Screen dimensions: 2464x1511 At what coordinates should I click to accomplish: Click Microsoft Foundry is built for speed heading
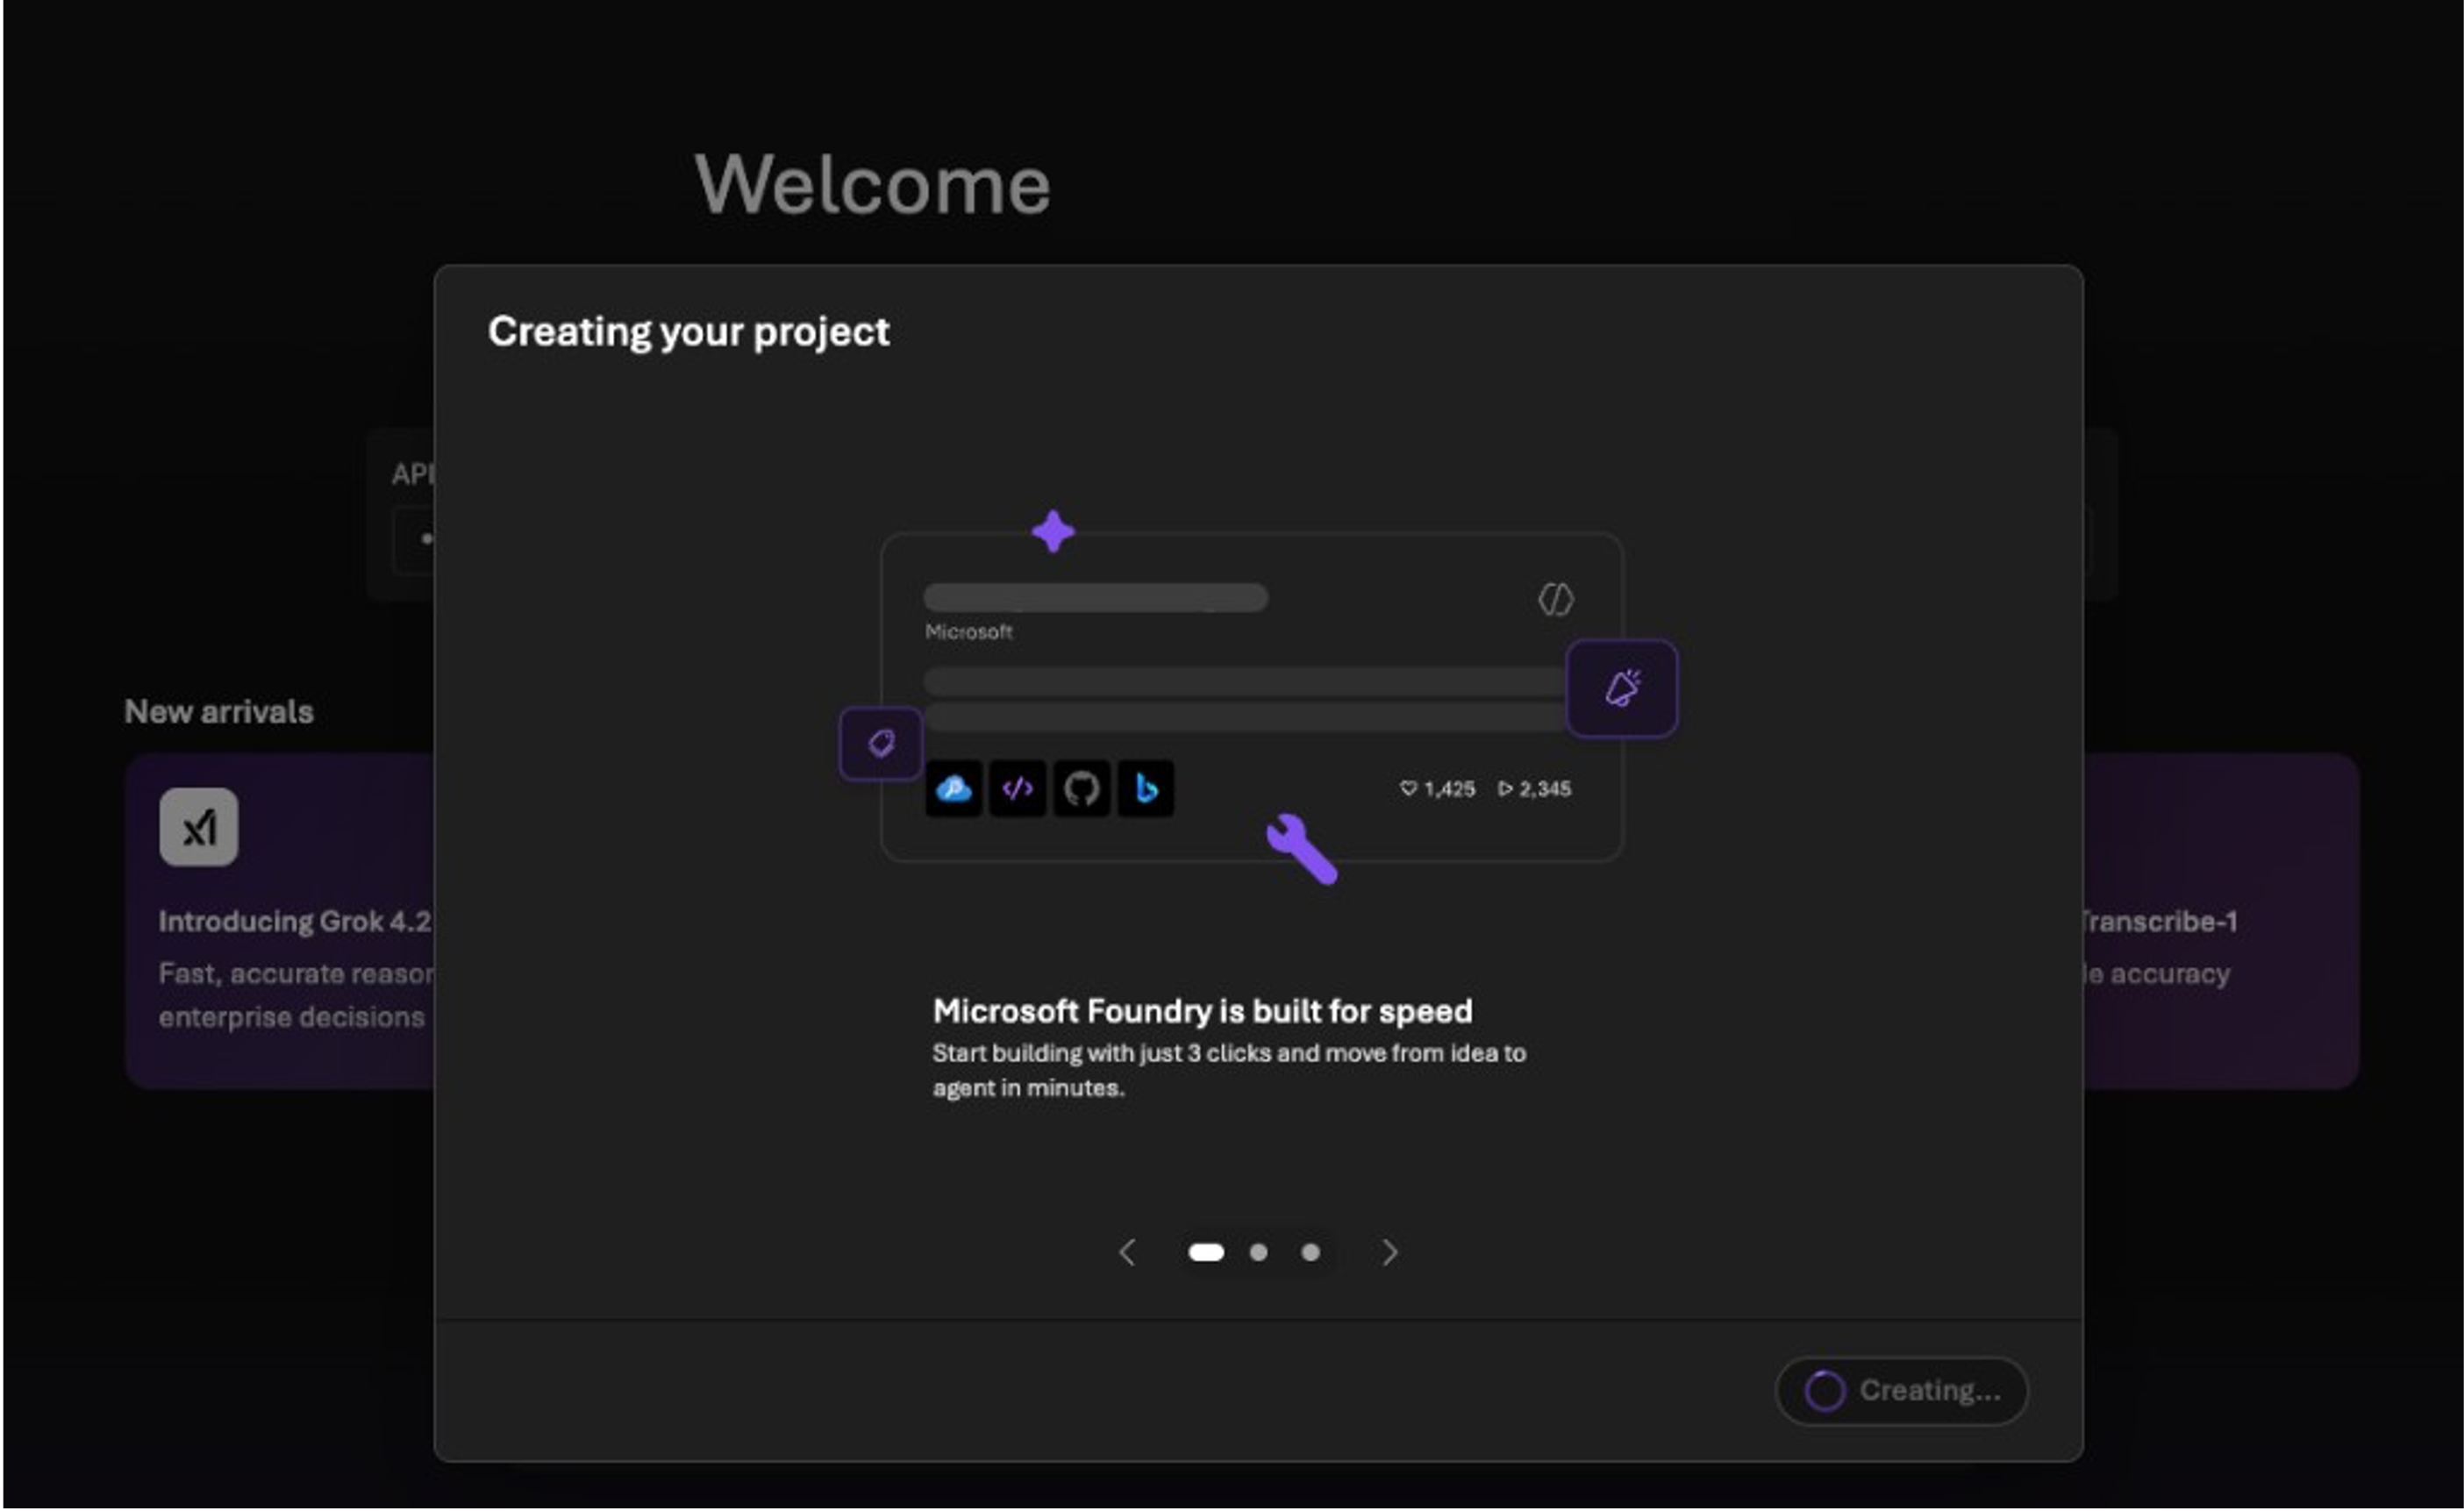tap(1202, 1011)
